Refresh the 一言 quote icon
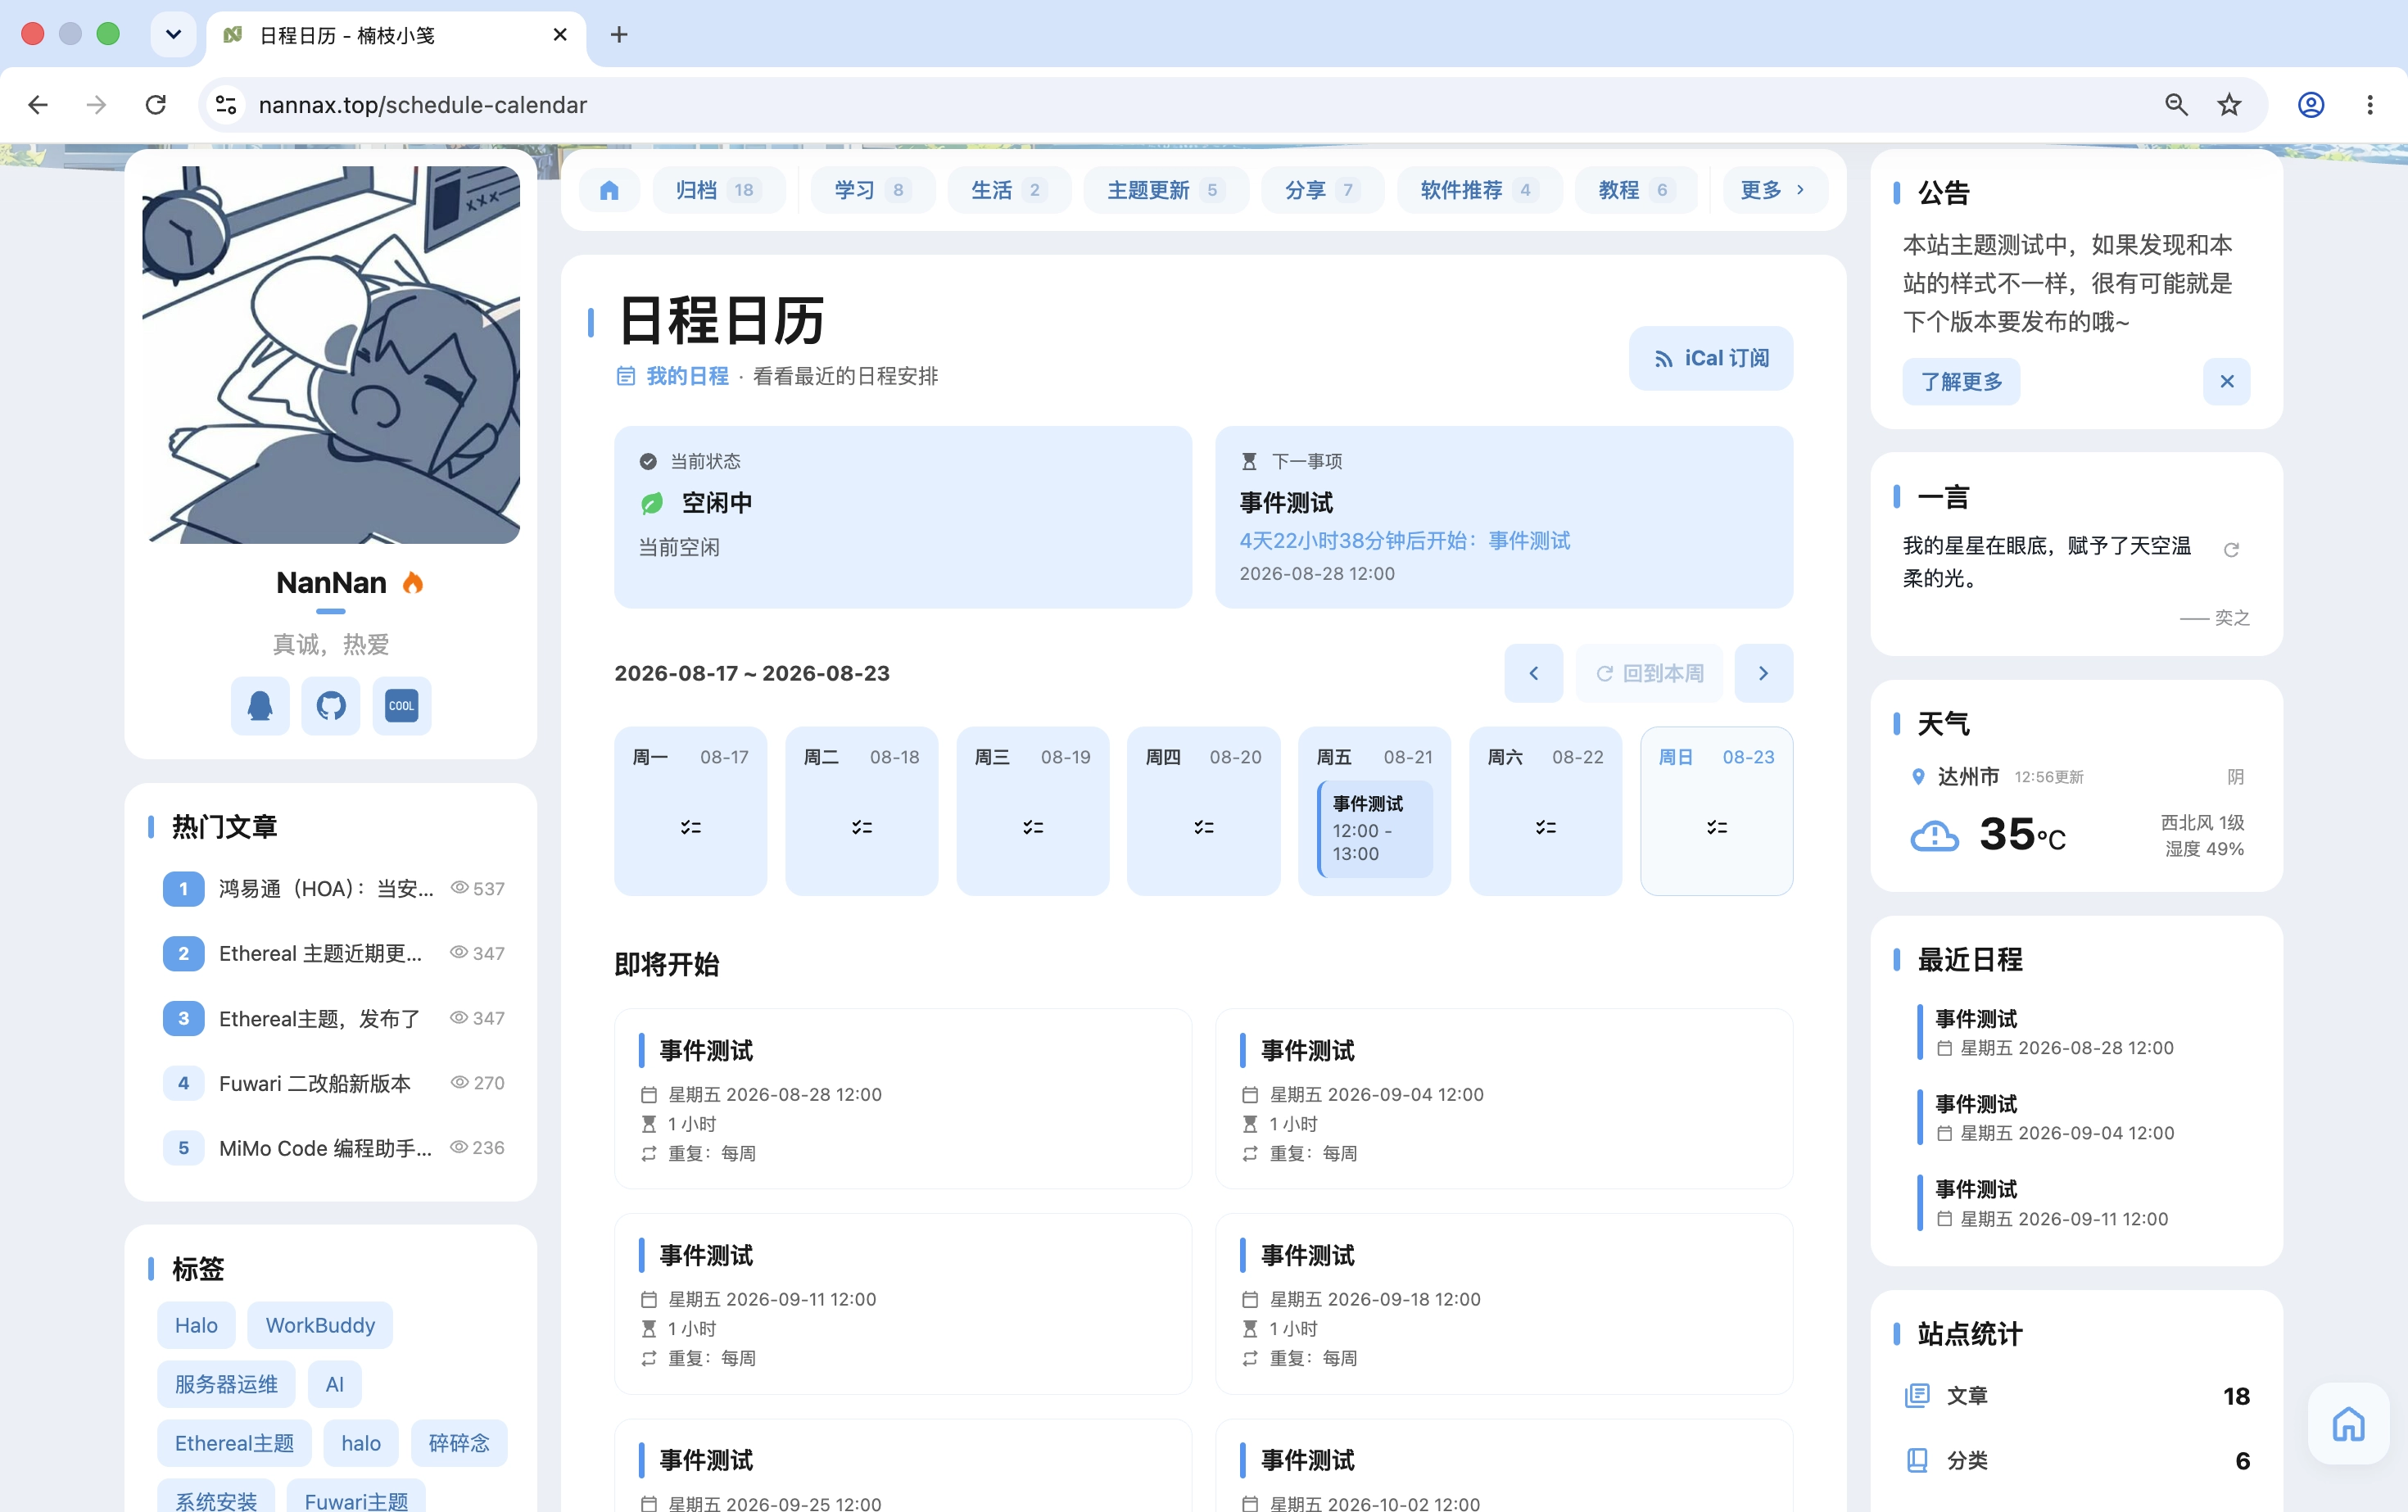The image size is (2408, 1512). point(2231,549)
